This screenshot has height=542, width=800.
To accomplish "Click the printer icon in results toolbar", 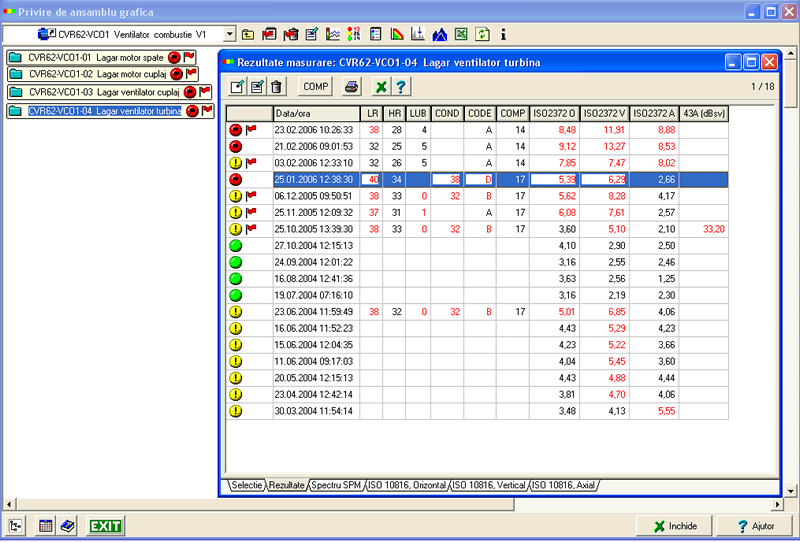I will pos(352,87).
